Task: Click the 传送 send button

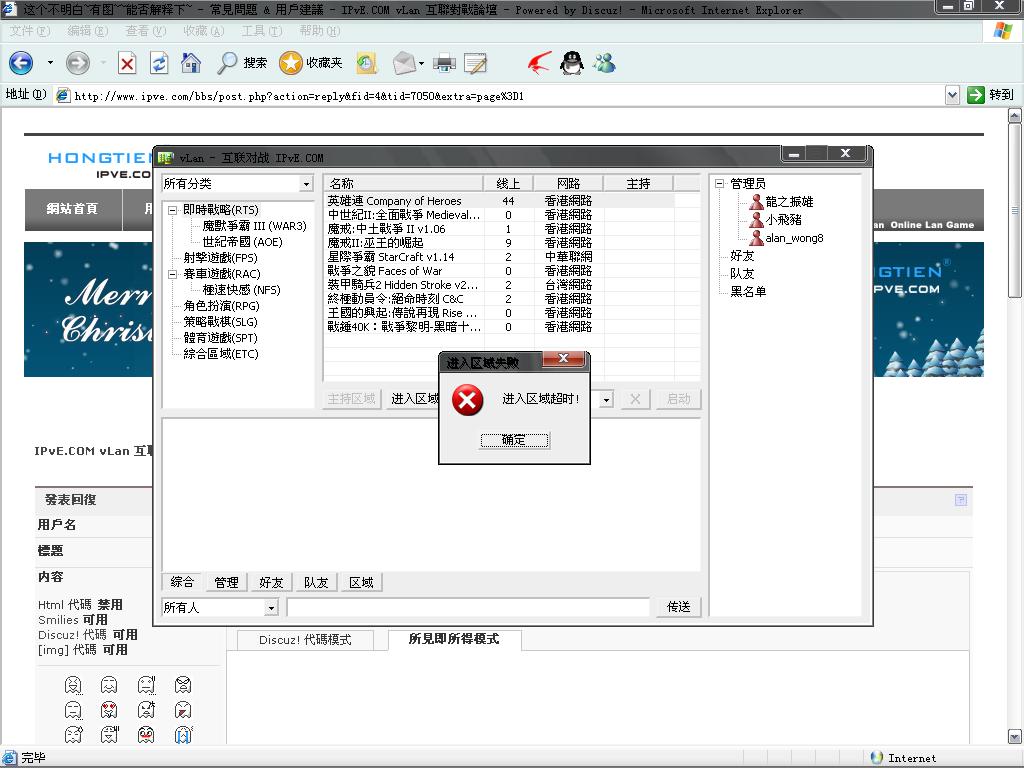Action: [x=678, y=607]
